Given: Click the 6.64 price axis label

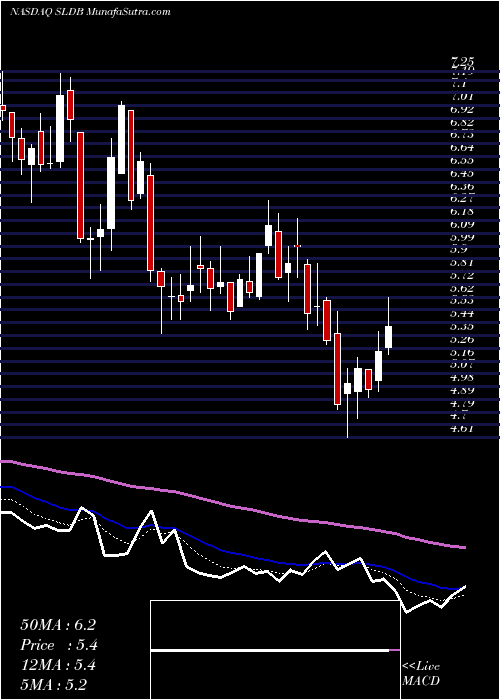Looking at the screenshot, I should [x=462, y=148].
